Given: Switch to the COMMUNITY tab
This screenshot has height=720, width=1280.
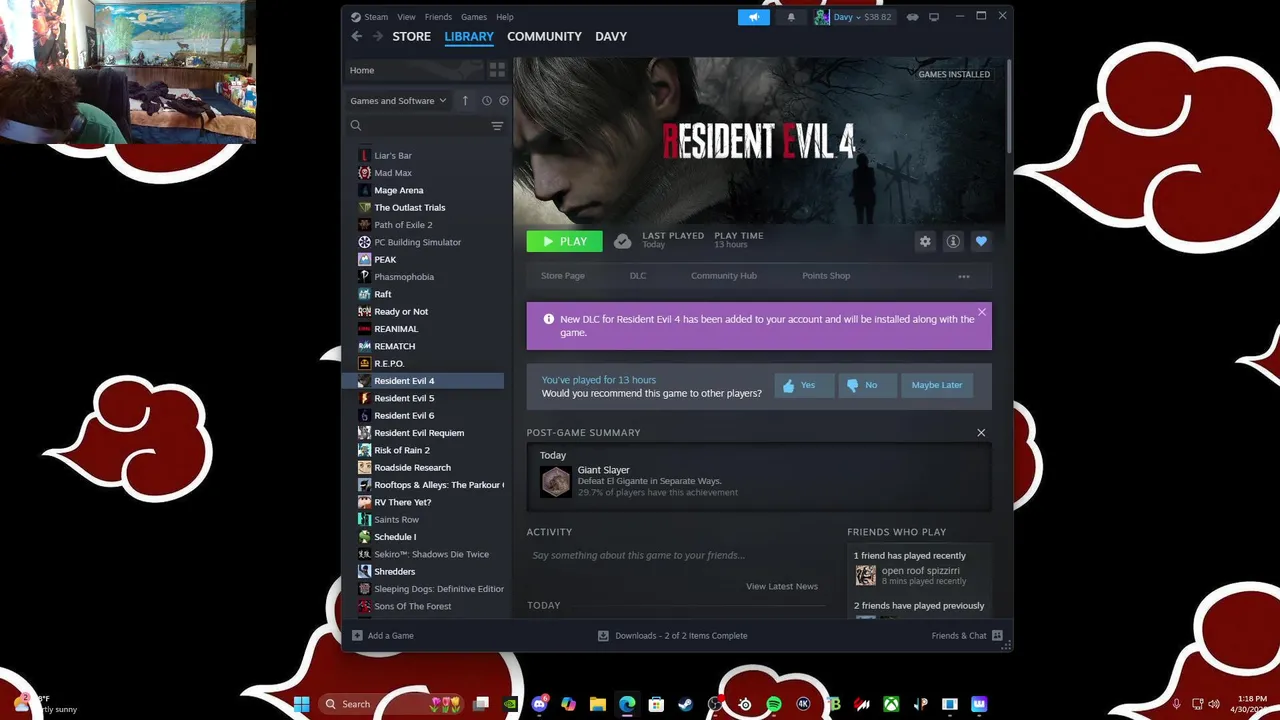Looking at the screenshot, I should [544, 36].
